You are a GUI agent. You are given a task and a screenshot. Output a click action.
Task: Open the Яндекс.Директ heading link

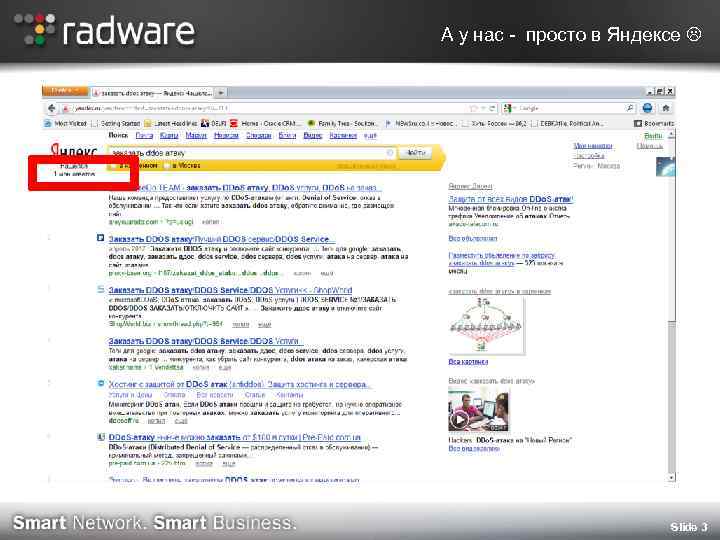click(x=470, y=186)
